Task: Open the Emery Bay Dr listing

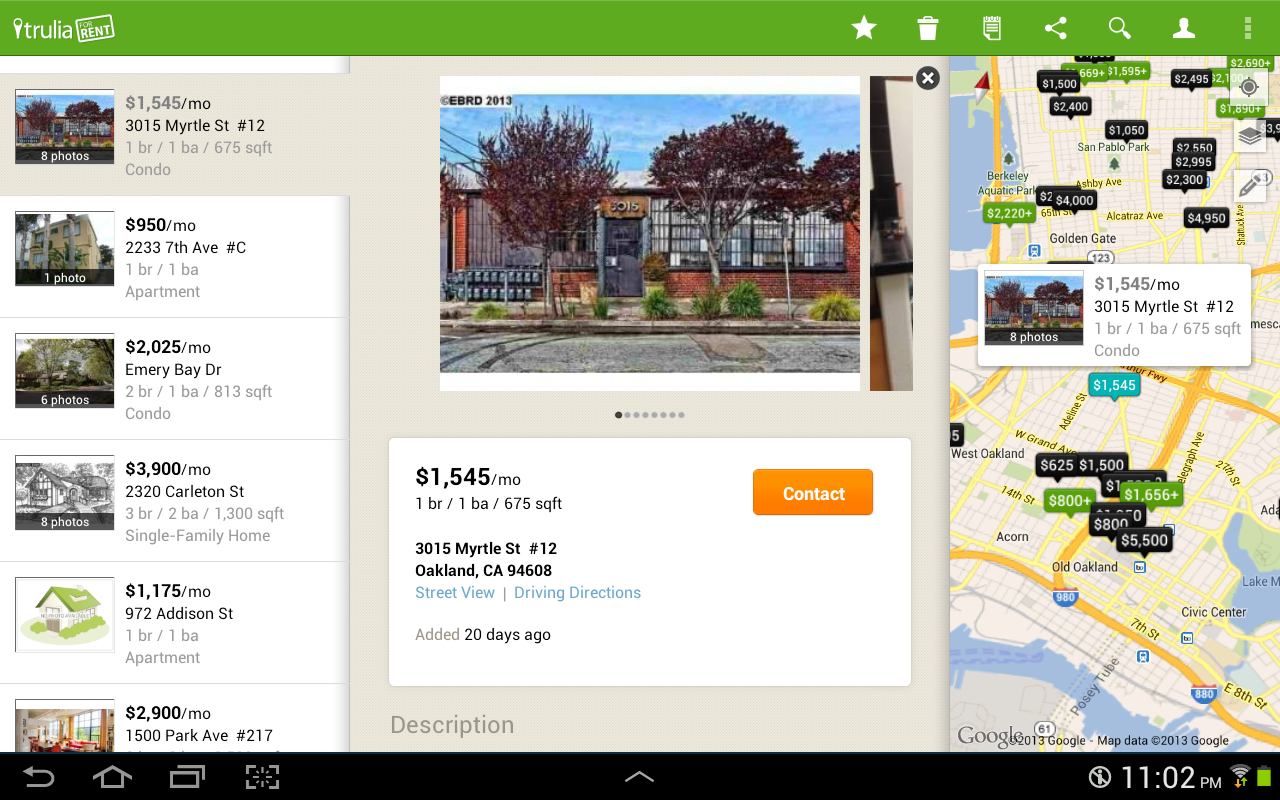Action: [175, 379]
